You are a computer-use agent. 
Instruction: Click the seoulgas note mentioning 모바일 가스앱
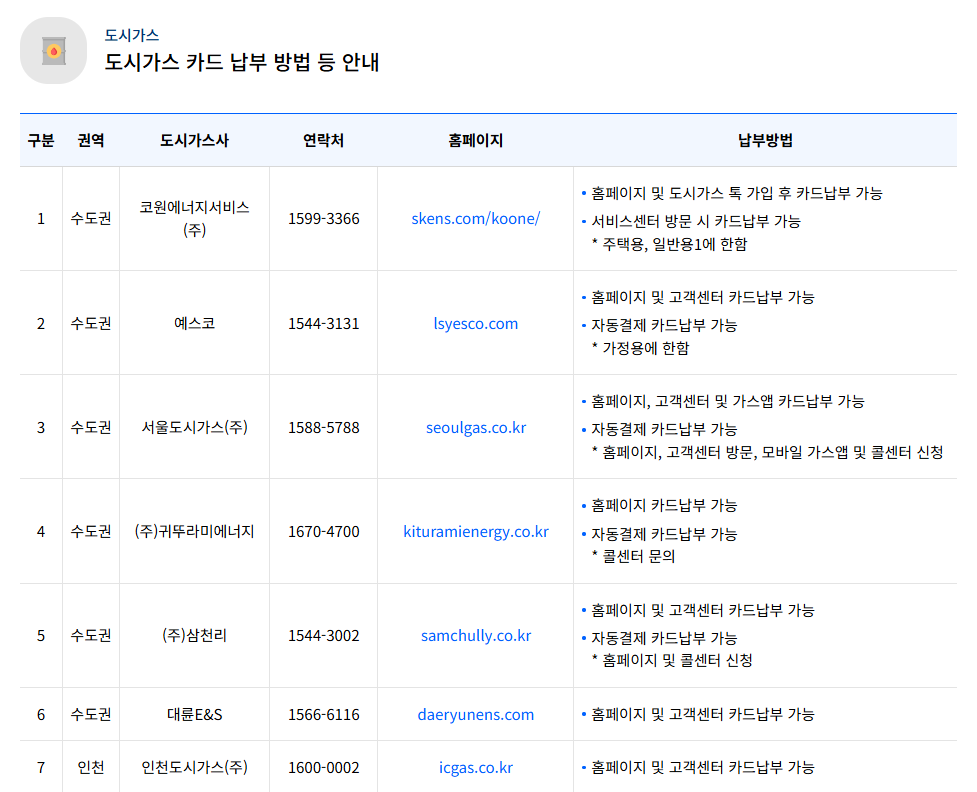(767, 452)
